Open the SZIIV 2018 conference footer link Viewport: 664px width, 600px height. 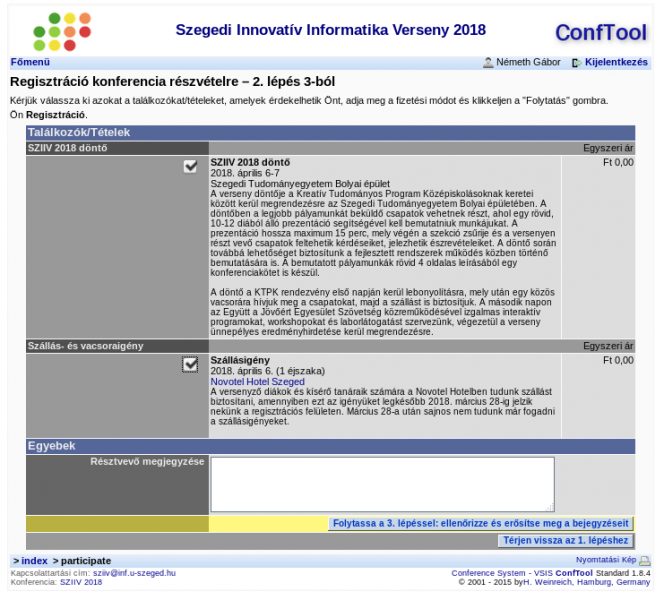(80, 582)
